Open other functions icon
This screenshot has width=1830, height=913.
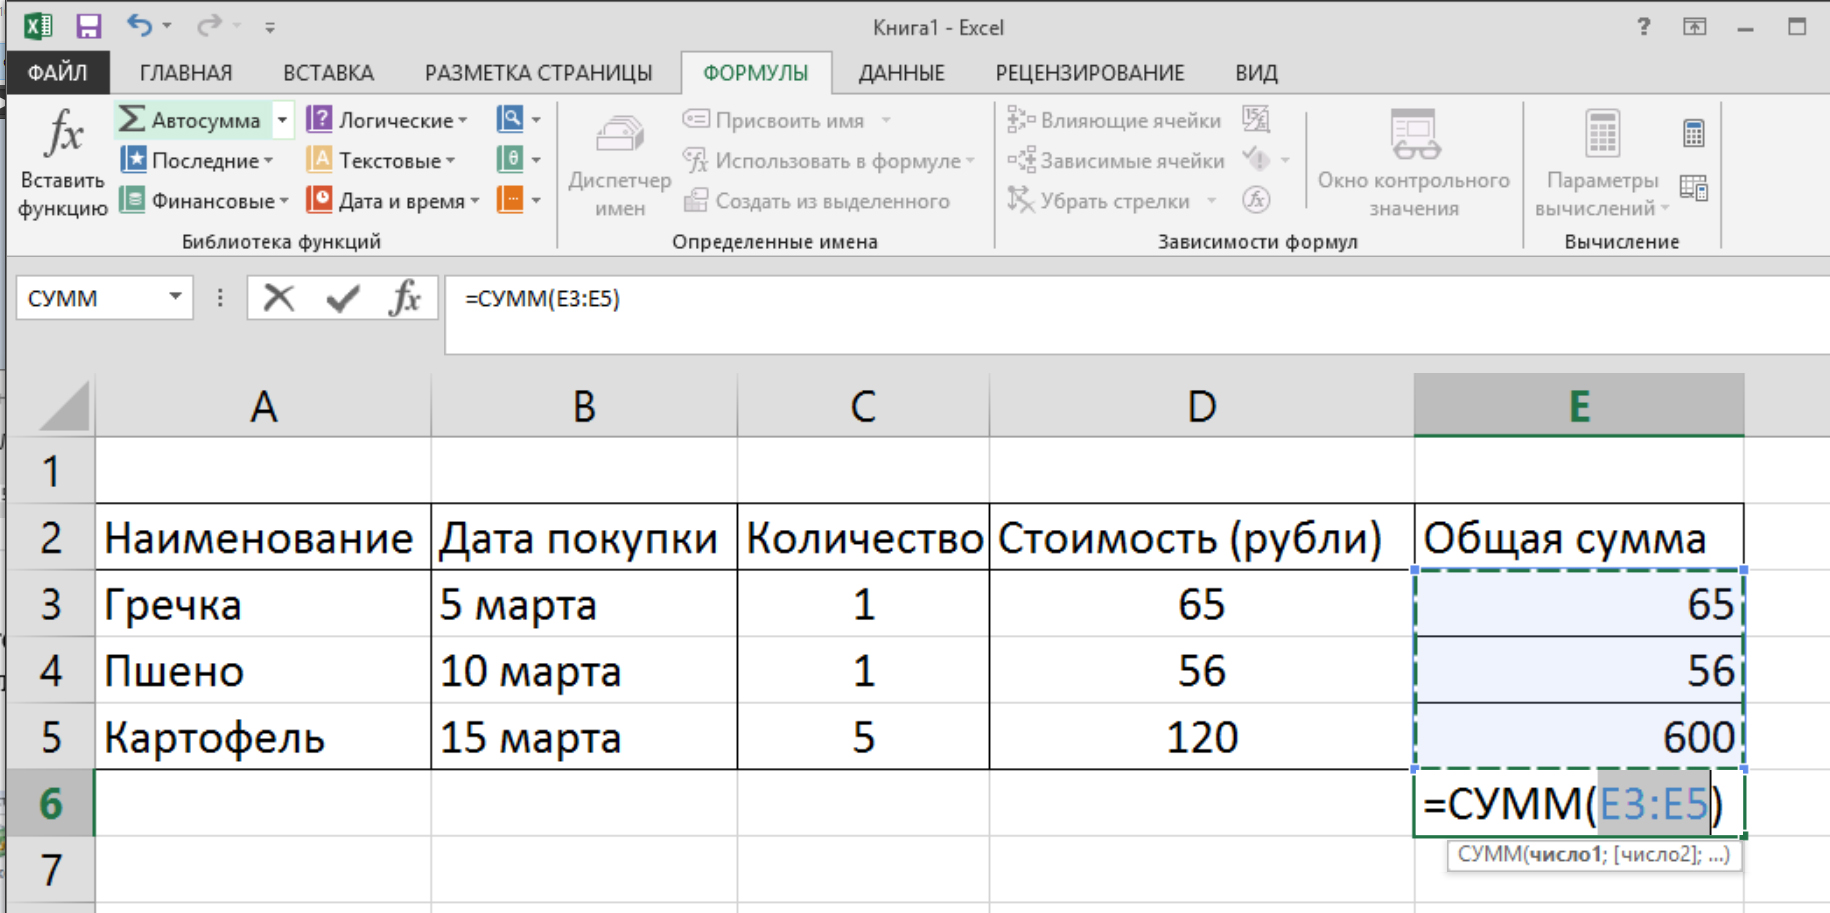click(519, 201)
